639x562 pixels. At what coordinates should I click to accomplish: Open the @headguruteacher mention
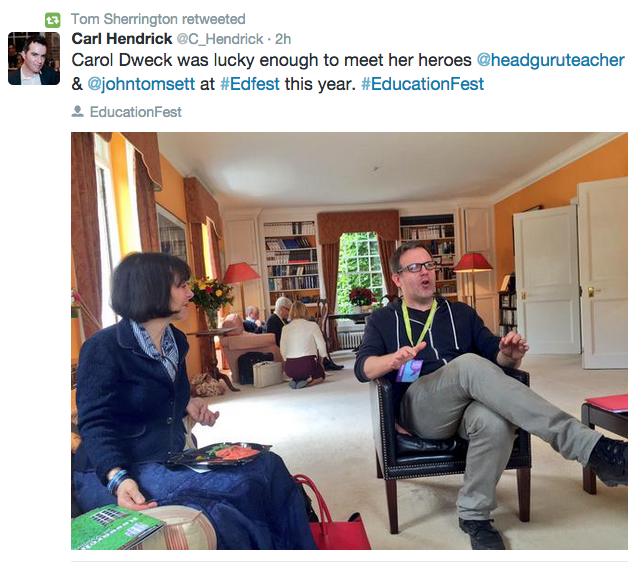(x=551, y=60)
